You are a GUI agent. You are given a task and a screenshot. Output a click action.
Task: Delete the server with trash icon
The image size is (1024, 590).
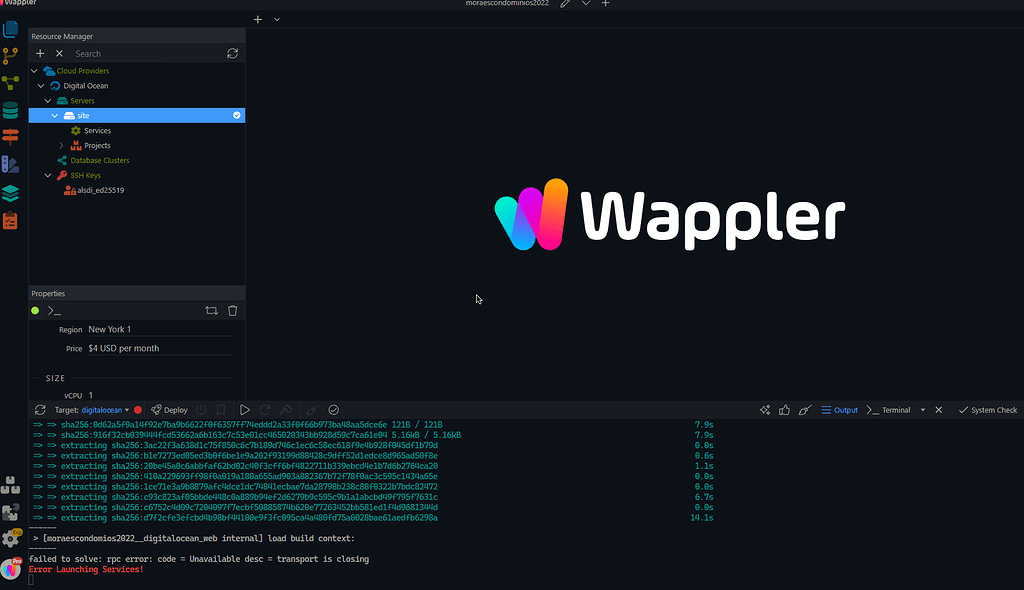(232, 311)
